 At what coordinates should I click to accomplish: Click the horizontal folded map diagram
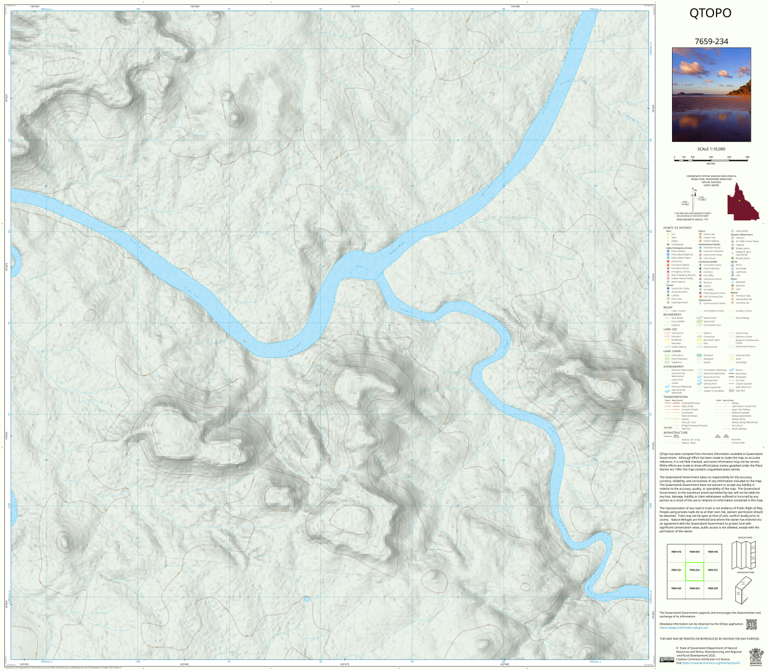click(744, 590)
